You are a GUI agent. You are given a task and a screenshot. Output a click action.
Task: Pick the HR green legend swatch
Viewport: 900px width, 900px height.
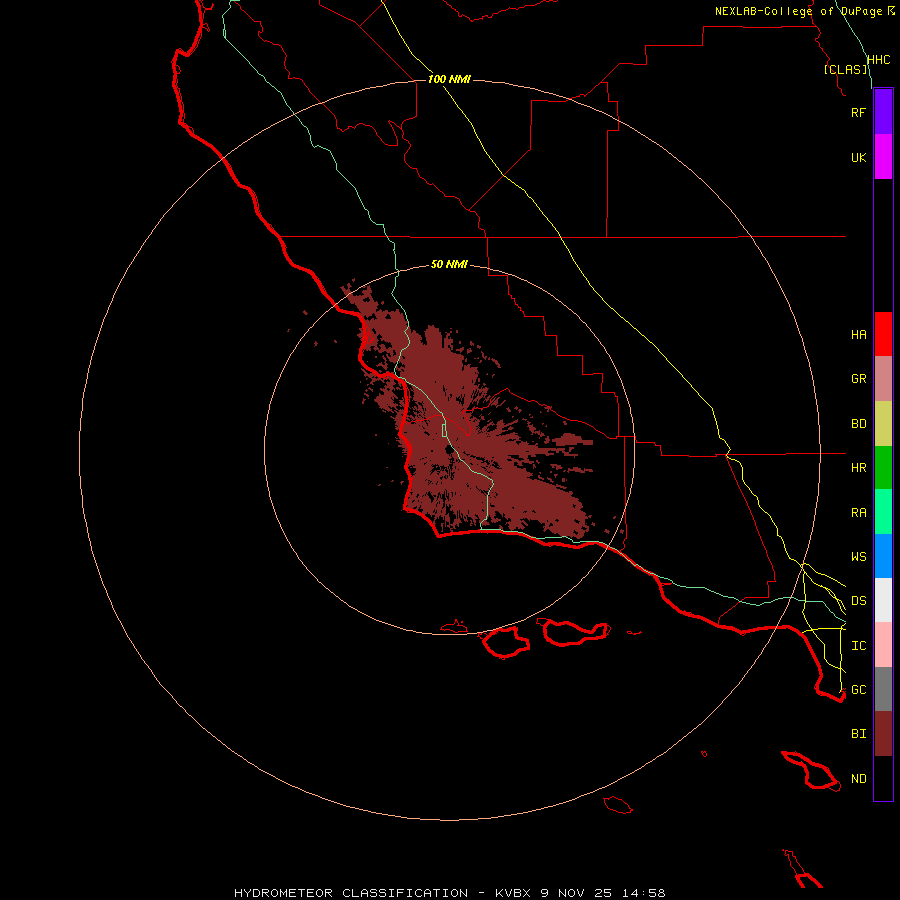[x=883, y=468]
